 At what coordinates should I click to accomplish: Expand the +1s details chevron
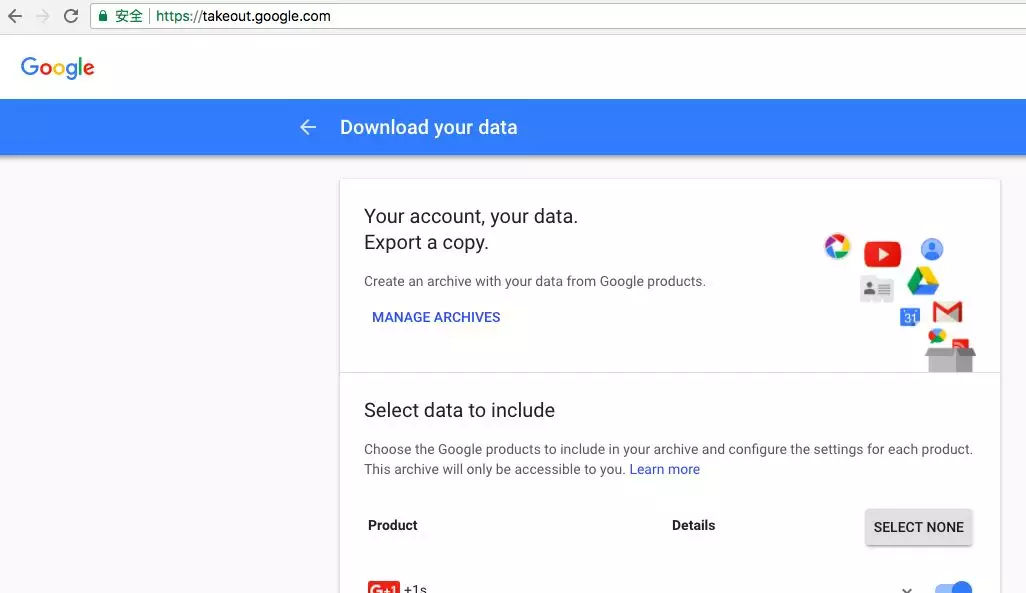[907, 588]
